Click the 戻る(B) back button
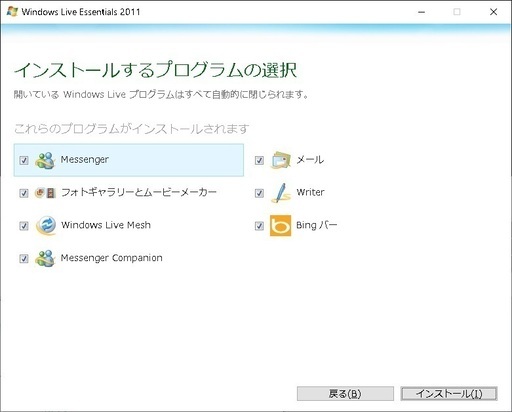Image resolution: width=512 pixels, height=412 pixels. [x=345, y=394]
